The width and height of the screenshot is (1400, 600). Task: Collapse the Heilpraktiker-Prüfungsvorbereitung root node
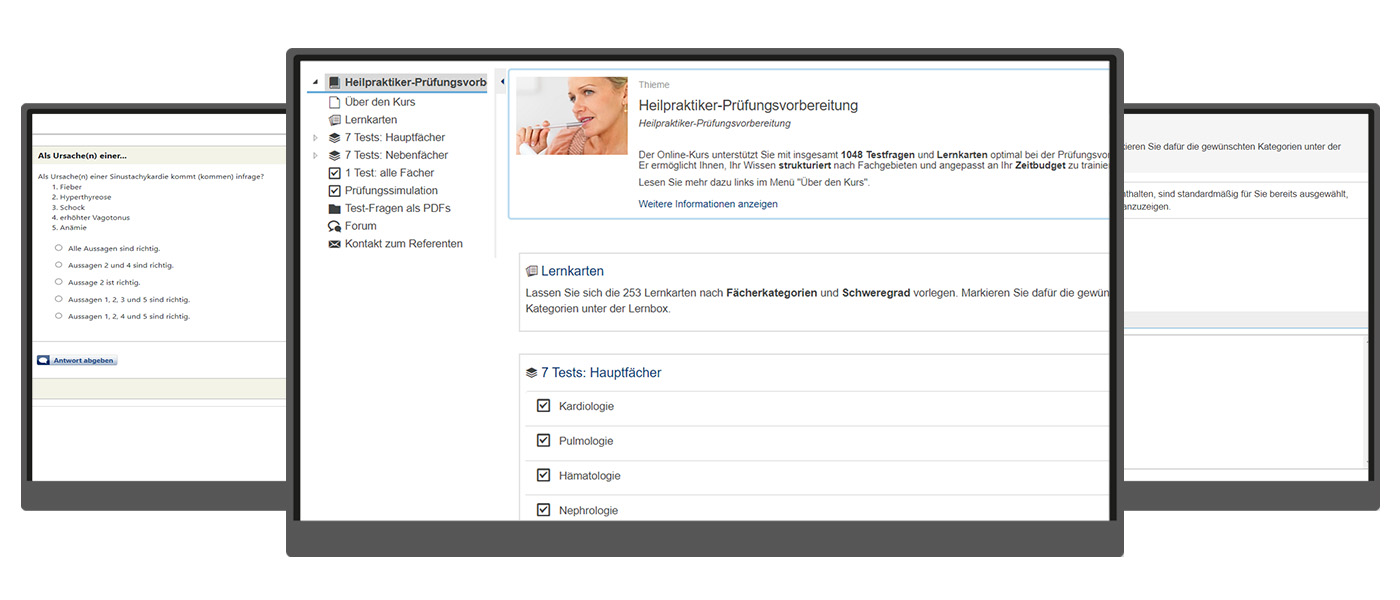[x=316, y=83]
